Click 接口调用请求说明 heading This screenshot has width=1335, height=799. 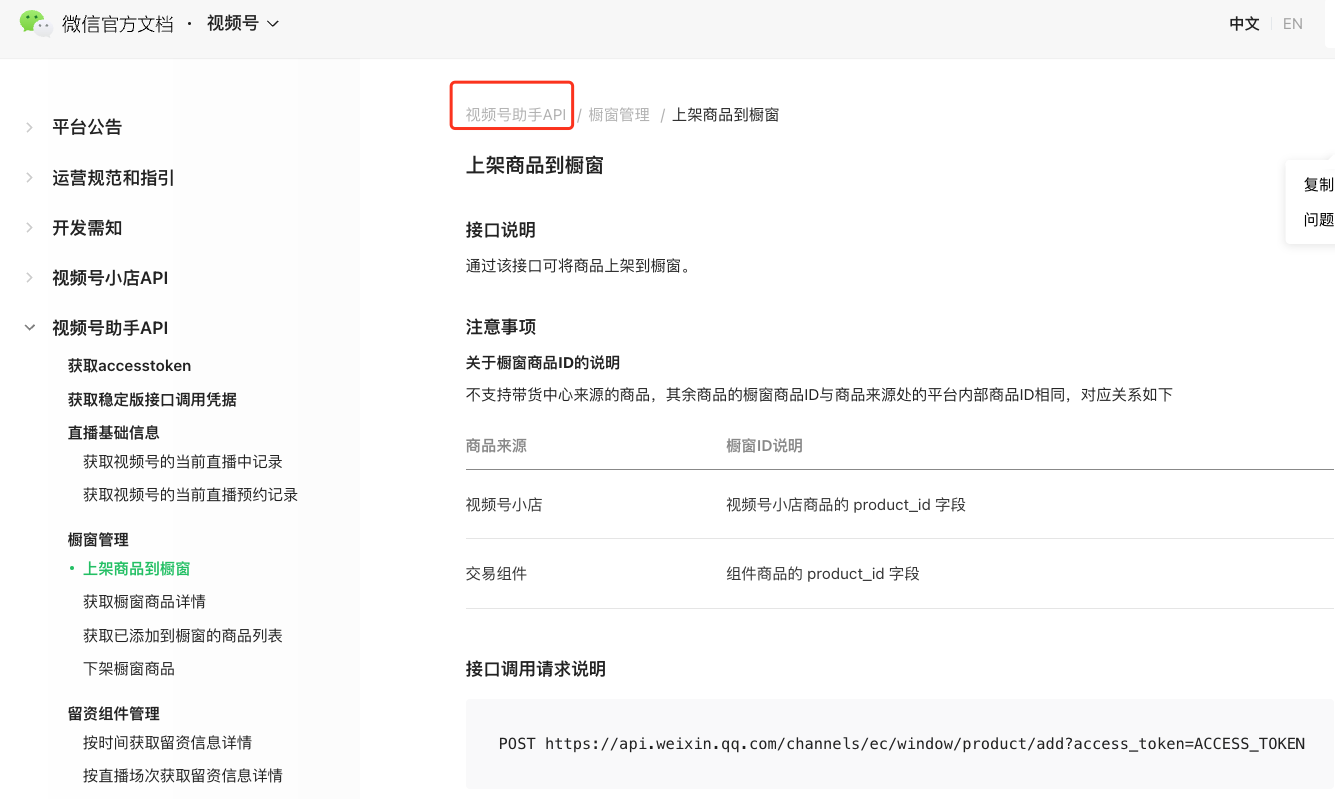pos(536,669)
